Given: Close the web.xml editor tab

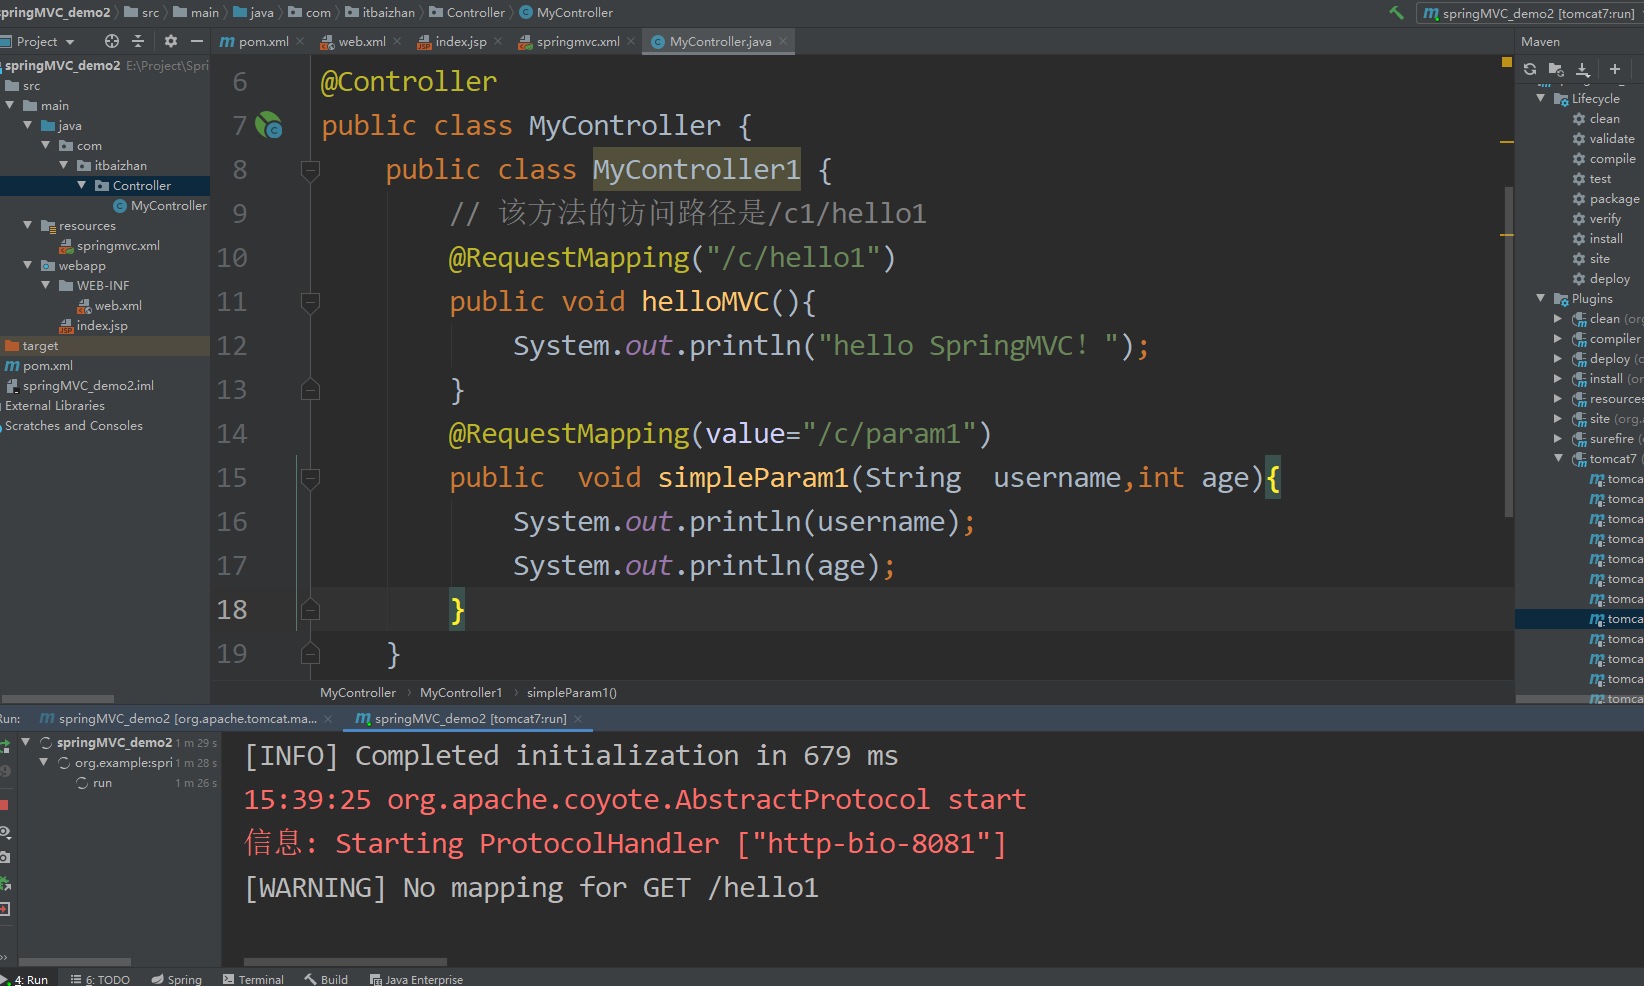Looking at the screenshot, I should [397, 41].
